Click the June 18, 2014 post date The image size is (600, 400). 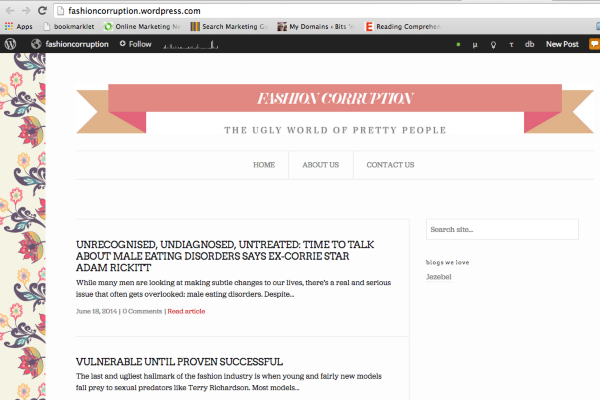coord(96,311)
